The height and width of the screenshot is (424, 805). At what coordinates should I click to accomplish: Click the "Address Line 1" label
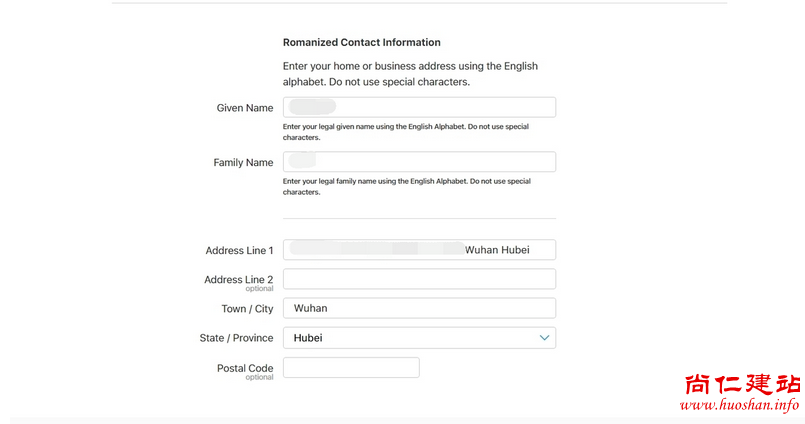point(239,251)
